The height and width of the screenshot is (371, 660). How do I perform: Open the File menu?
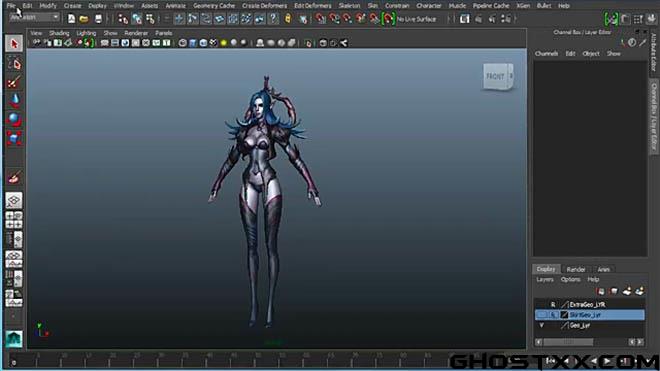pos(11,5)
